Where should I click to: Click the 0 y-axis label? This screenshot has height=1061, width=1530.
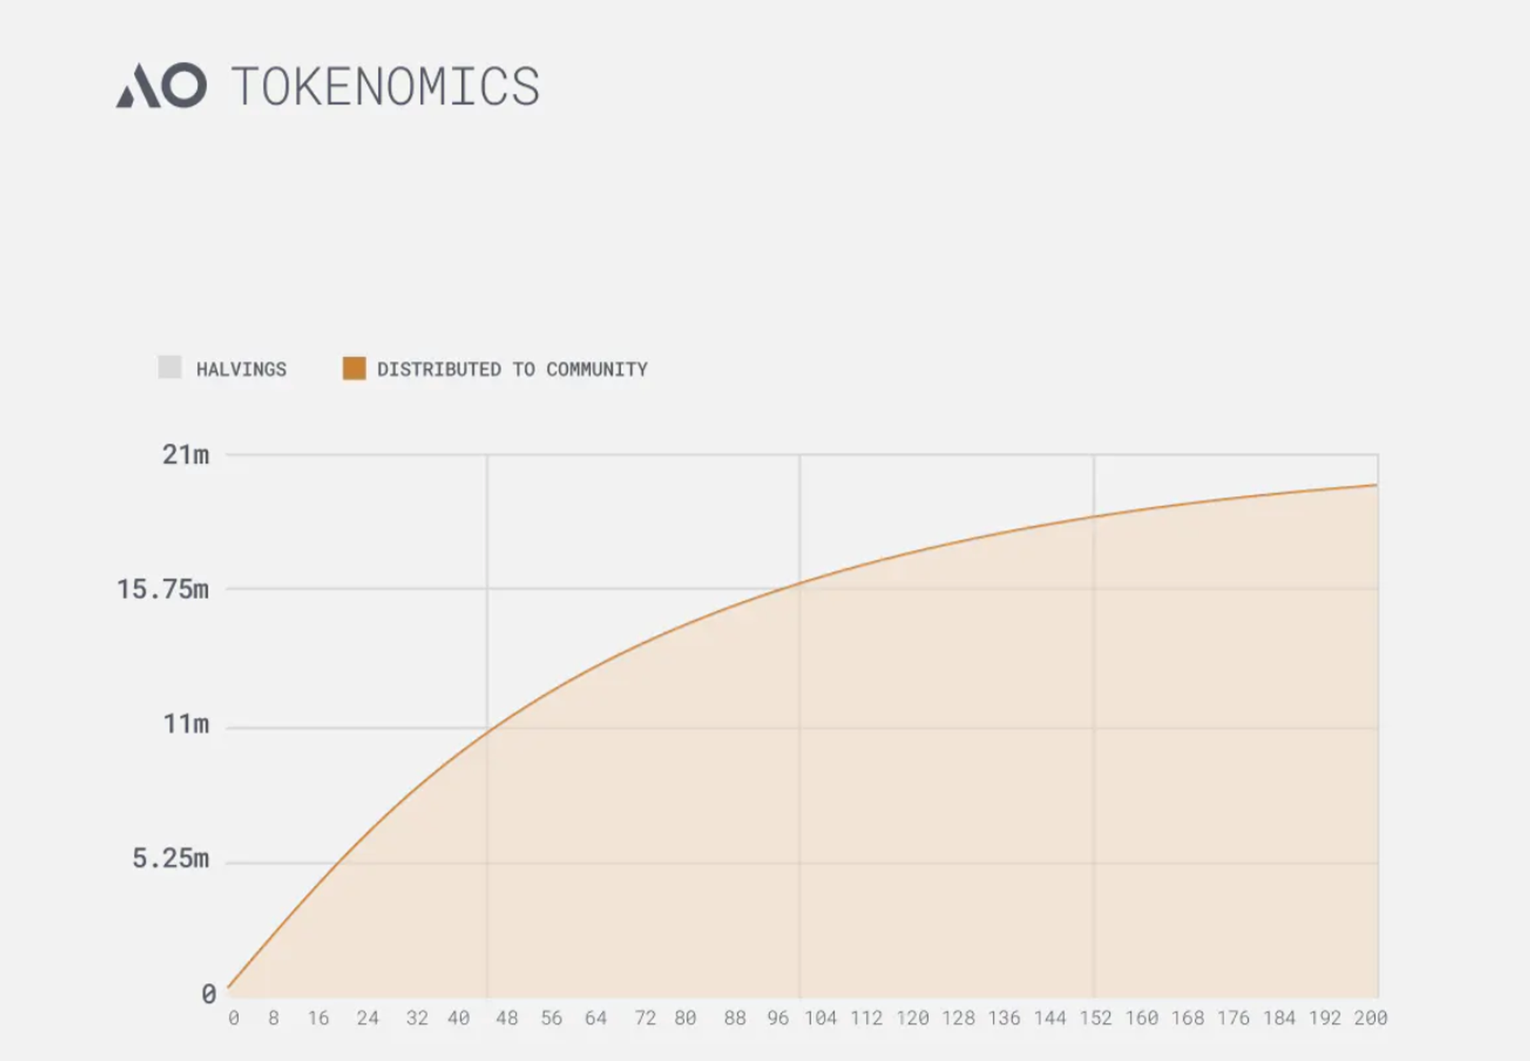(x=208, y=994)
